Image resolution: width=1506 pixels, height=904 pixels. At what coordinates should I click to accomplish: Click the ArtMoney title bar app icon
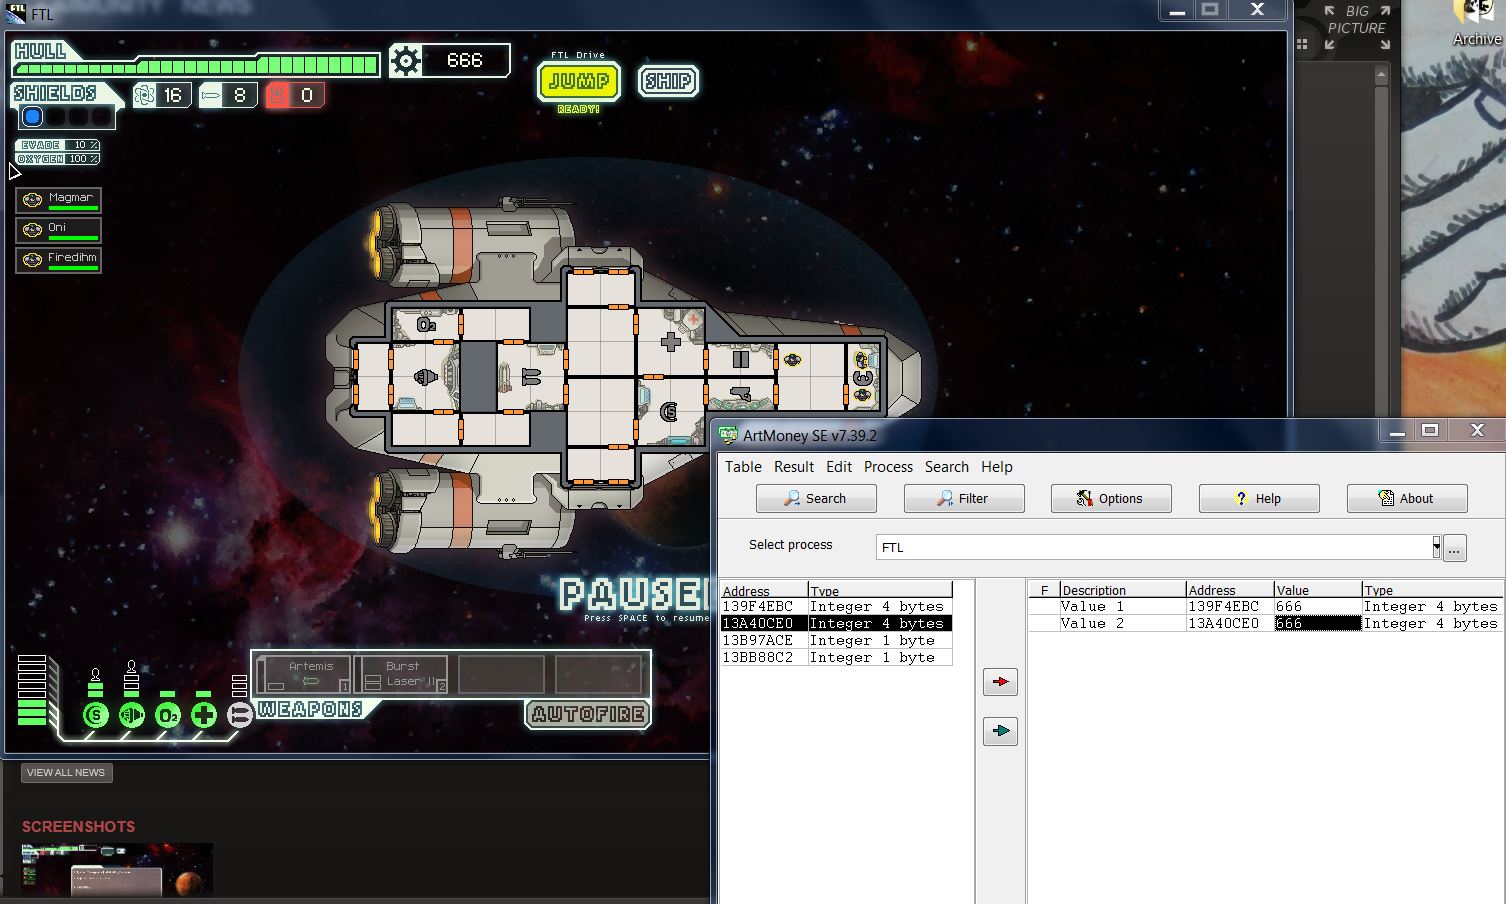click(x=728, y=435)
